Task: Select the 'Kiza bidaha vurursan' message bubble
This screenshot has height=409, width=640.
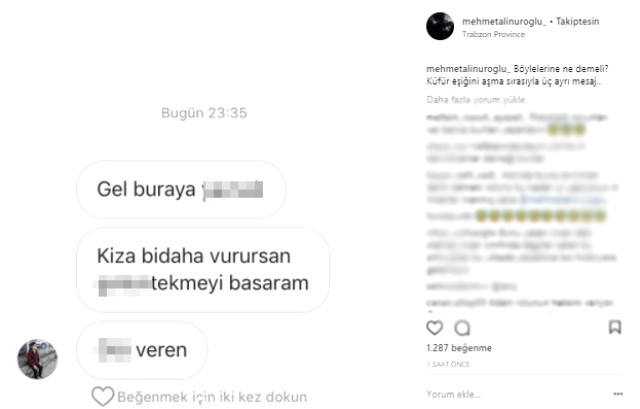Action: (x=203, y=270)
